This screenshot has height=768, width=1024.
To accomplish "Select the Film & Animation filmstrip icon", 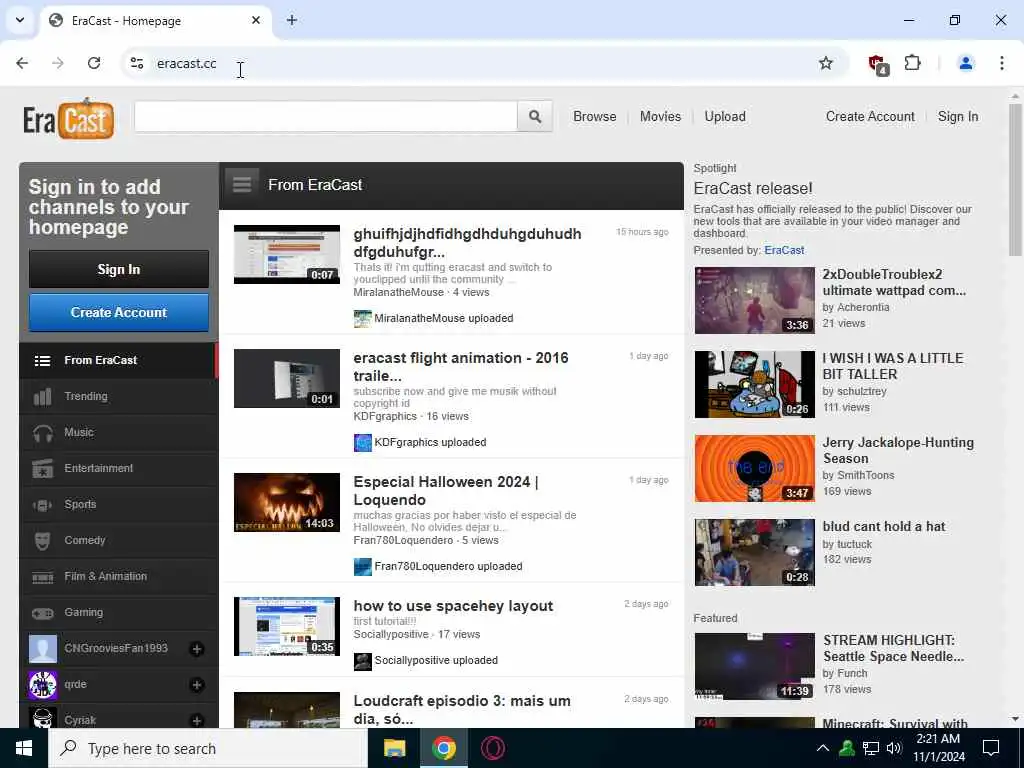I will pos(42,577).
